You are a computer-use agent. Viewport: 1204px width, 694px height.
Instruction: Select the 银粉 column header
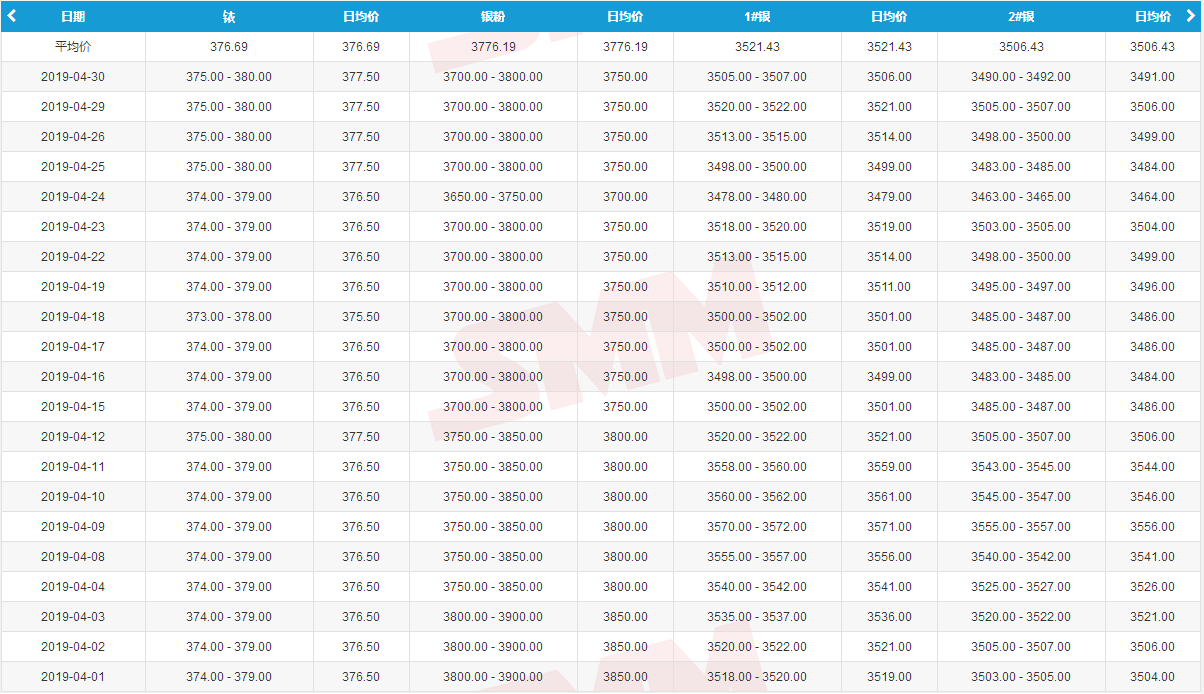[x=493, y=17]
